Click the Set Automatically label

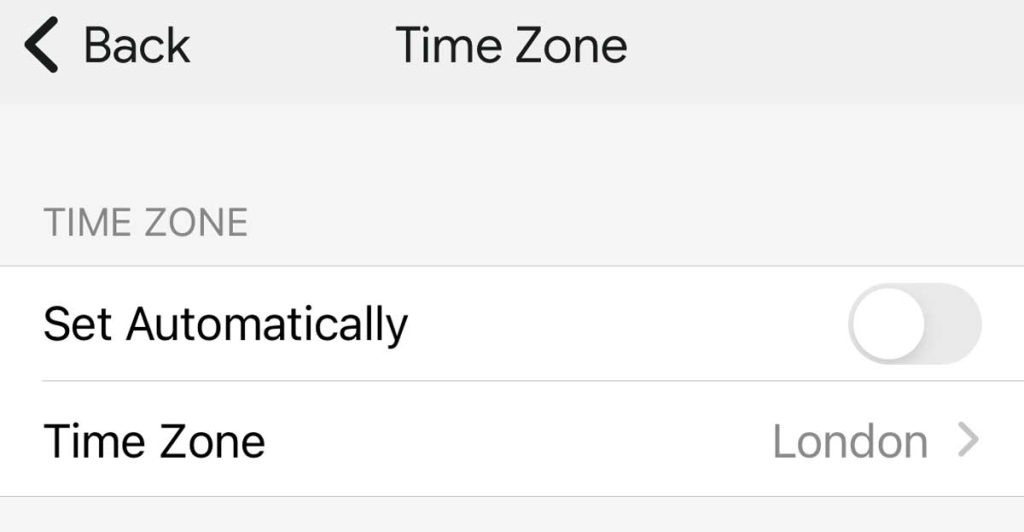pos(226,325)
